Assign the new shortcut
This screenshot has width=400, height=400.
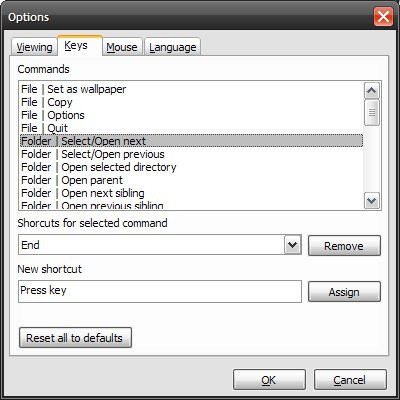[x=344, y=292]
